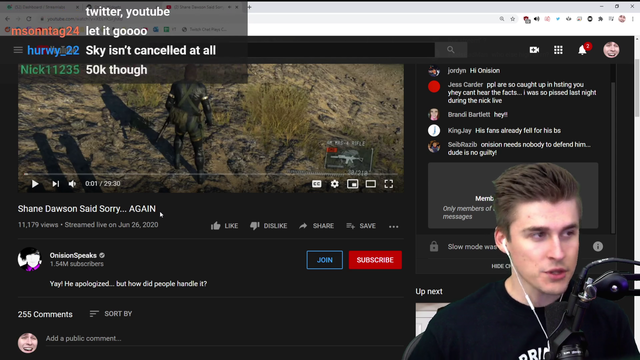Open the live chat slow mode info icon
The image size is (640, 360).
(598, 247)
